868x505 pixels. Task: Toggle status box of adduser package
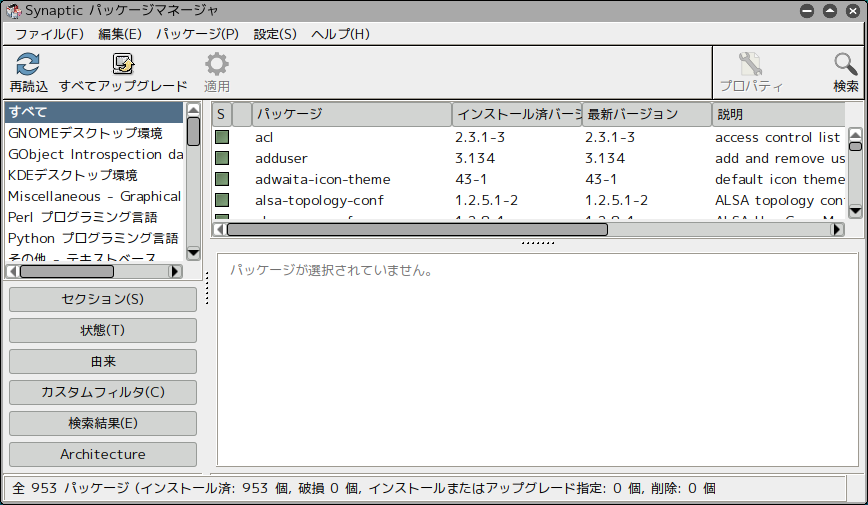click(x=222, y=158)
